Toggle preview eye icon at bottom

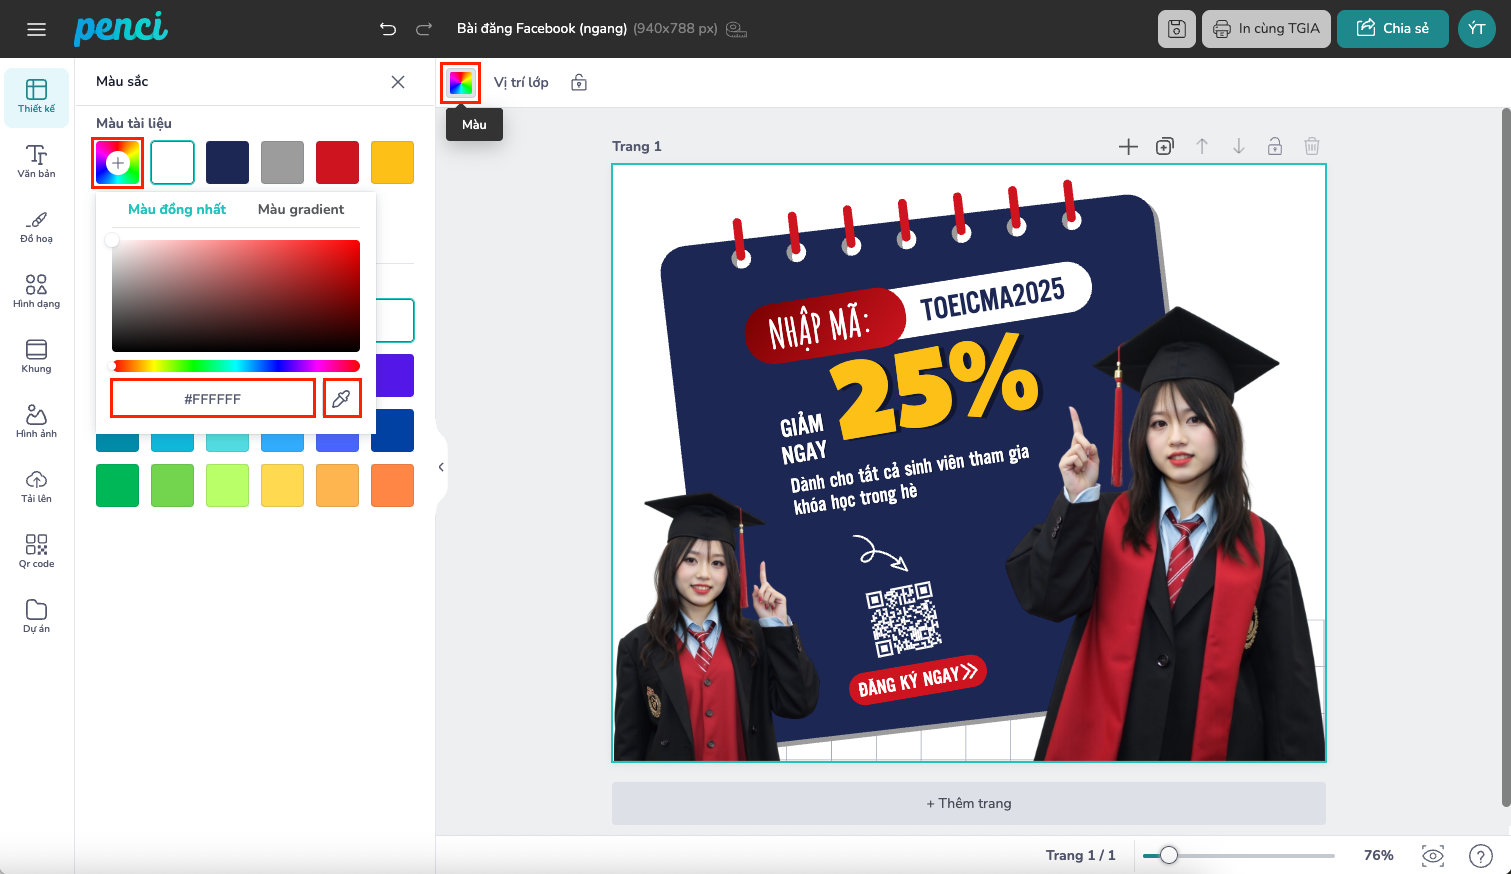(x=1432, y=855)
